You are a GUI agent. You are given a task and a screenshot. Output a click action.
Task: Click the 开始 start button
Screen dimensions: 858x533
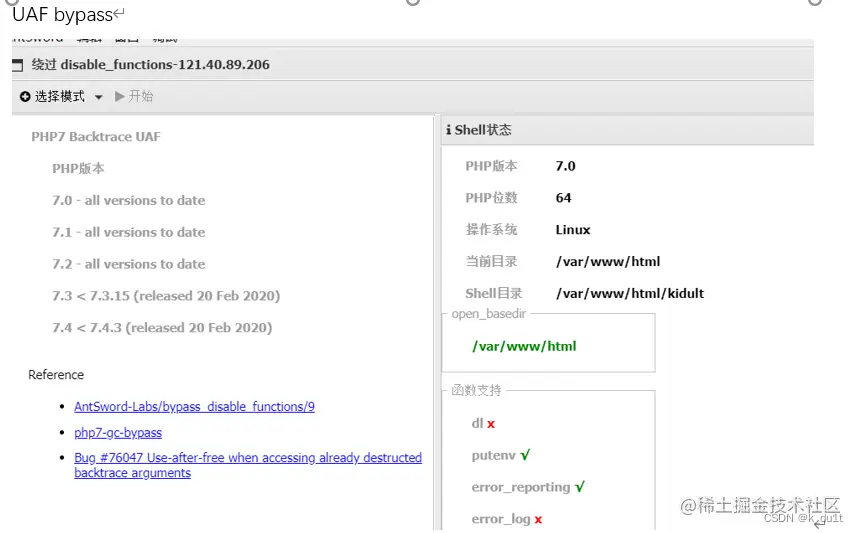134,97
